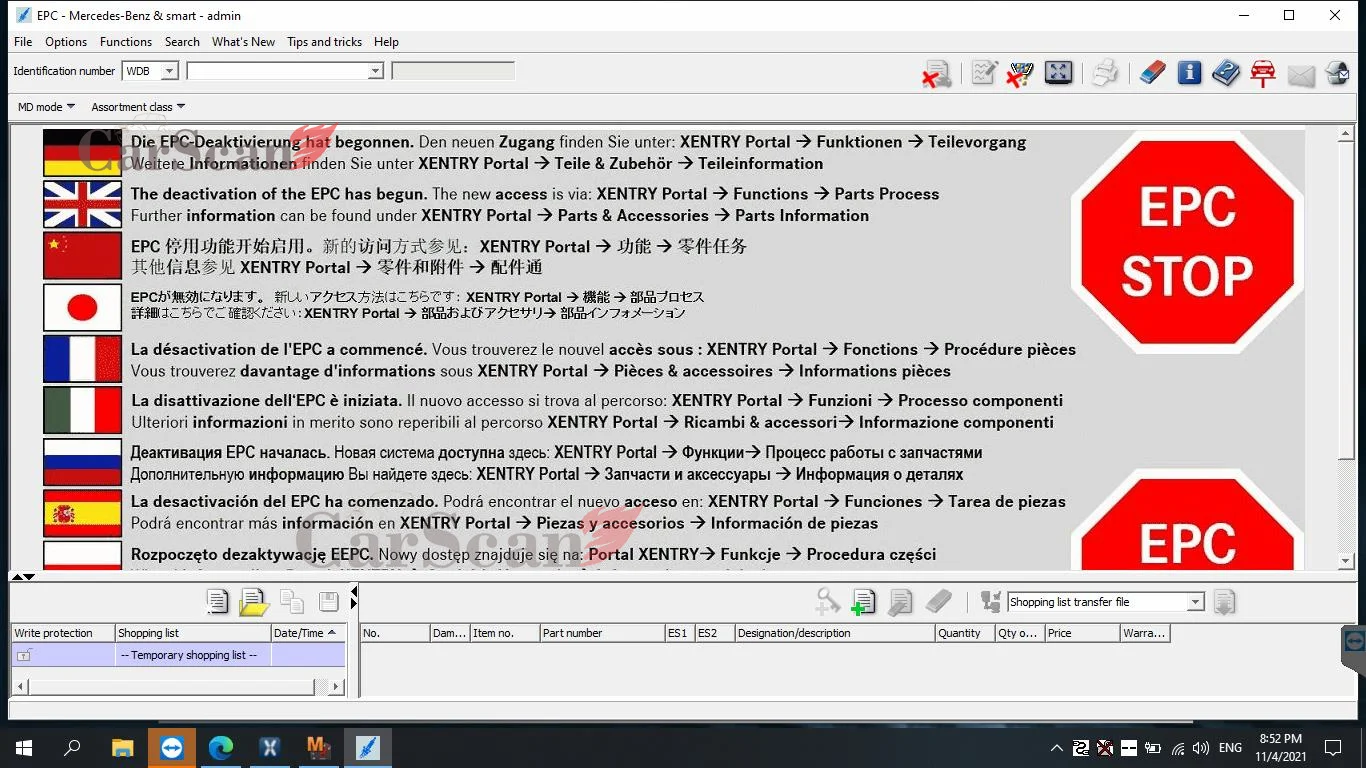
Task: Open the help book icon
Action: pyautogui.click(x=1226, y=73)
